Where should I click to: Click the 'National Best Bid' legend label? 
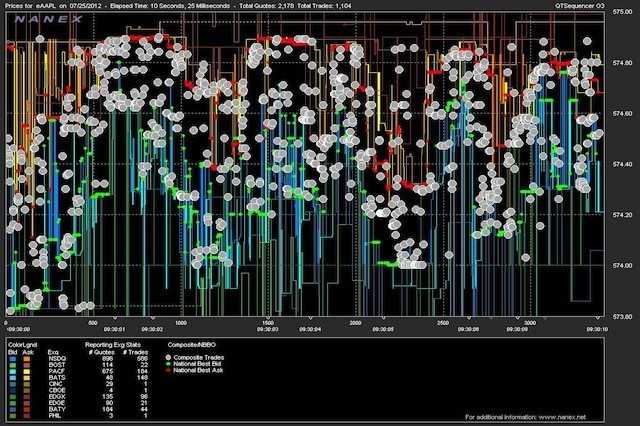pos(197,364)
